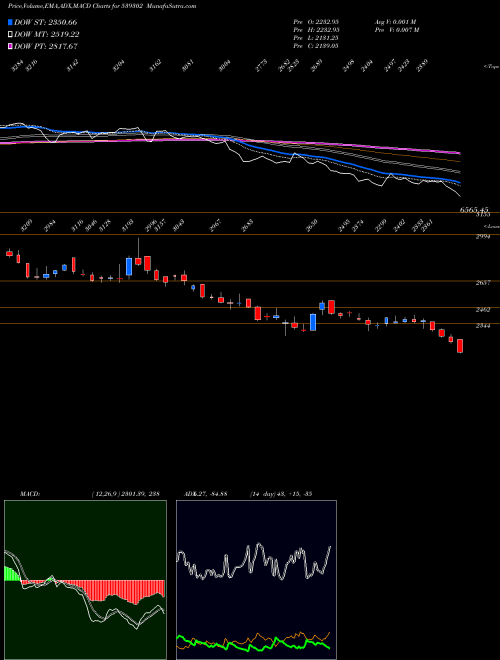The height and width of the screenshot is (660, 500).
Task: Click the green histogram bars in MACD panel
Action: [12, 574]
